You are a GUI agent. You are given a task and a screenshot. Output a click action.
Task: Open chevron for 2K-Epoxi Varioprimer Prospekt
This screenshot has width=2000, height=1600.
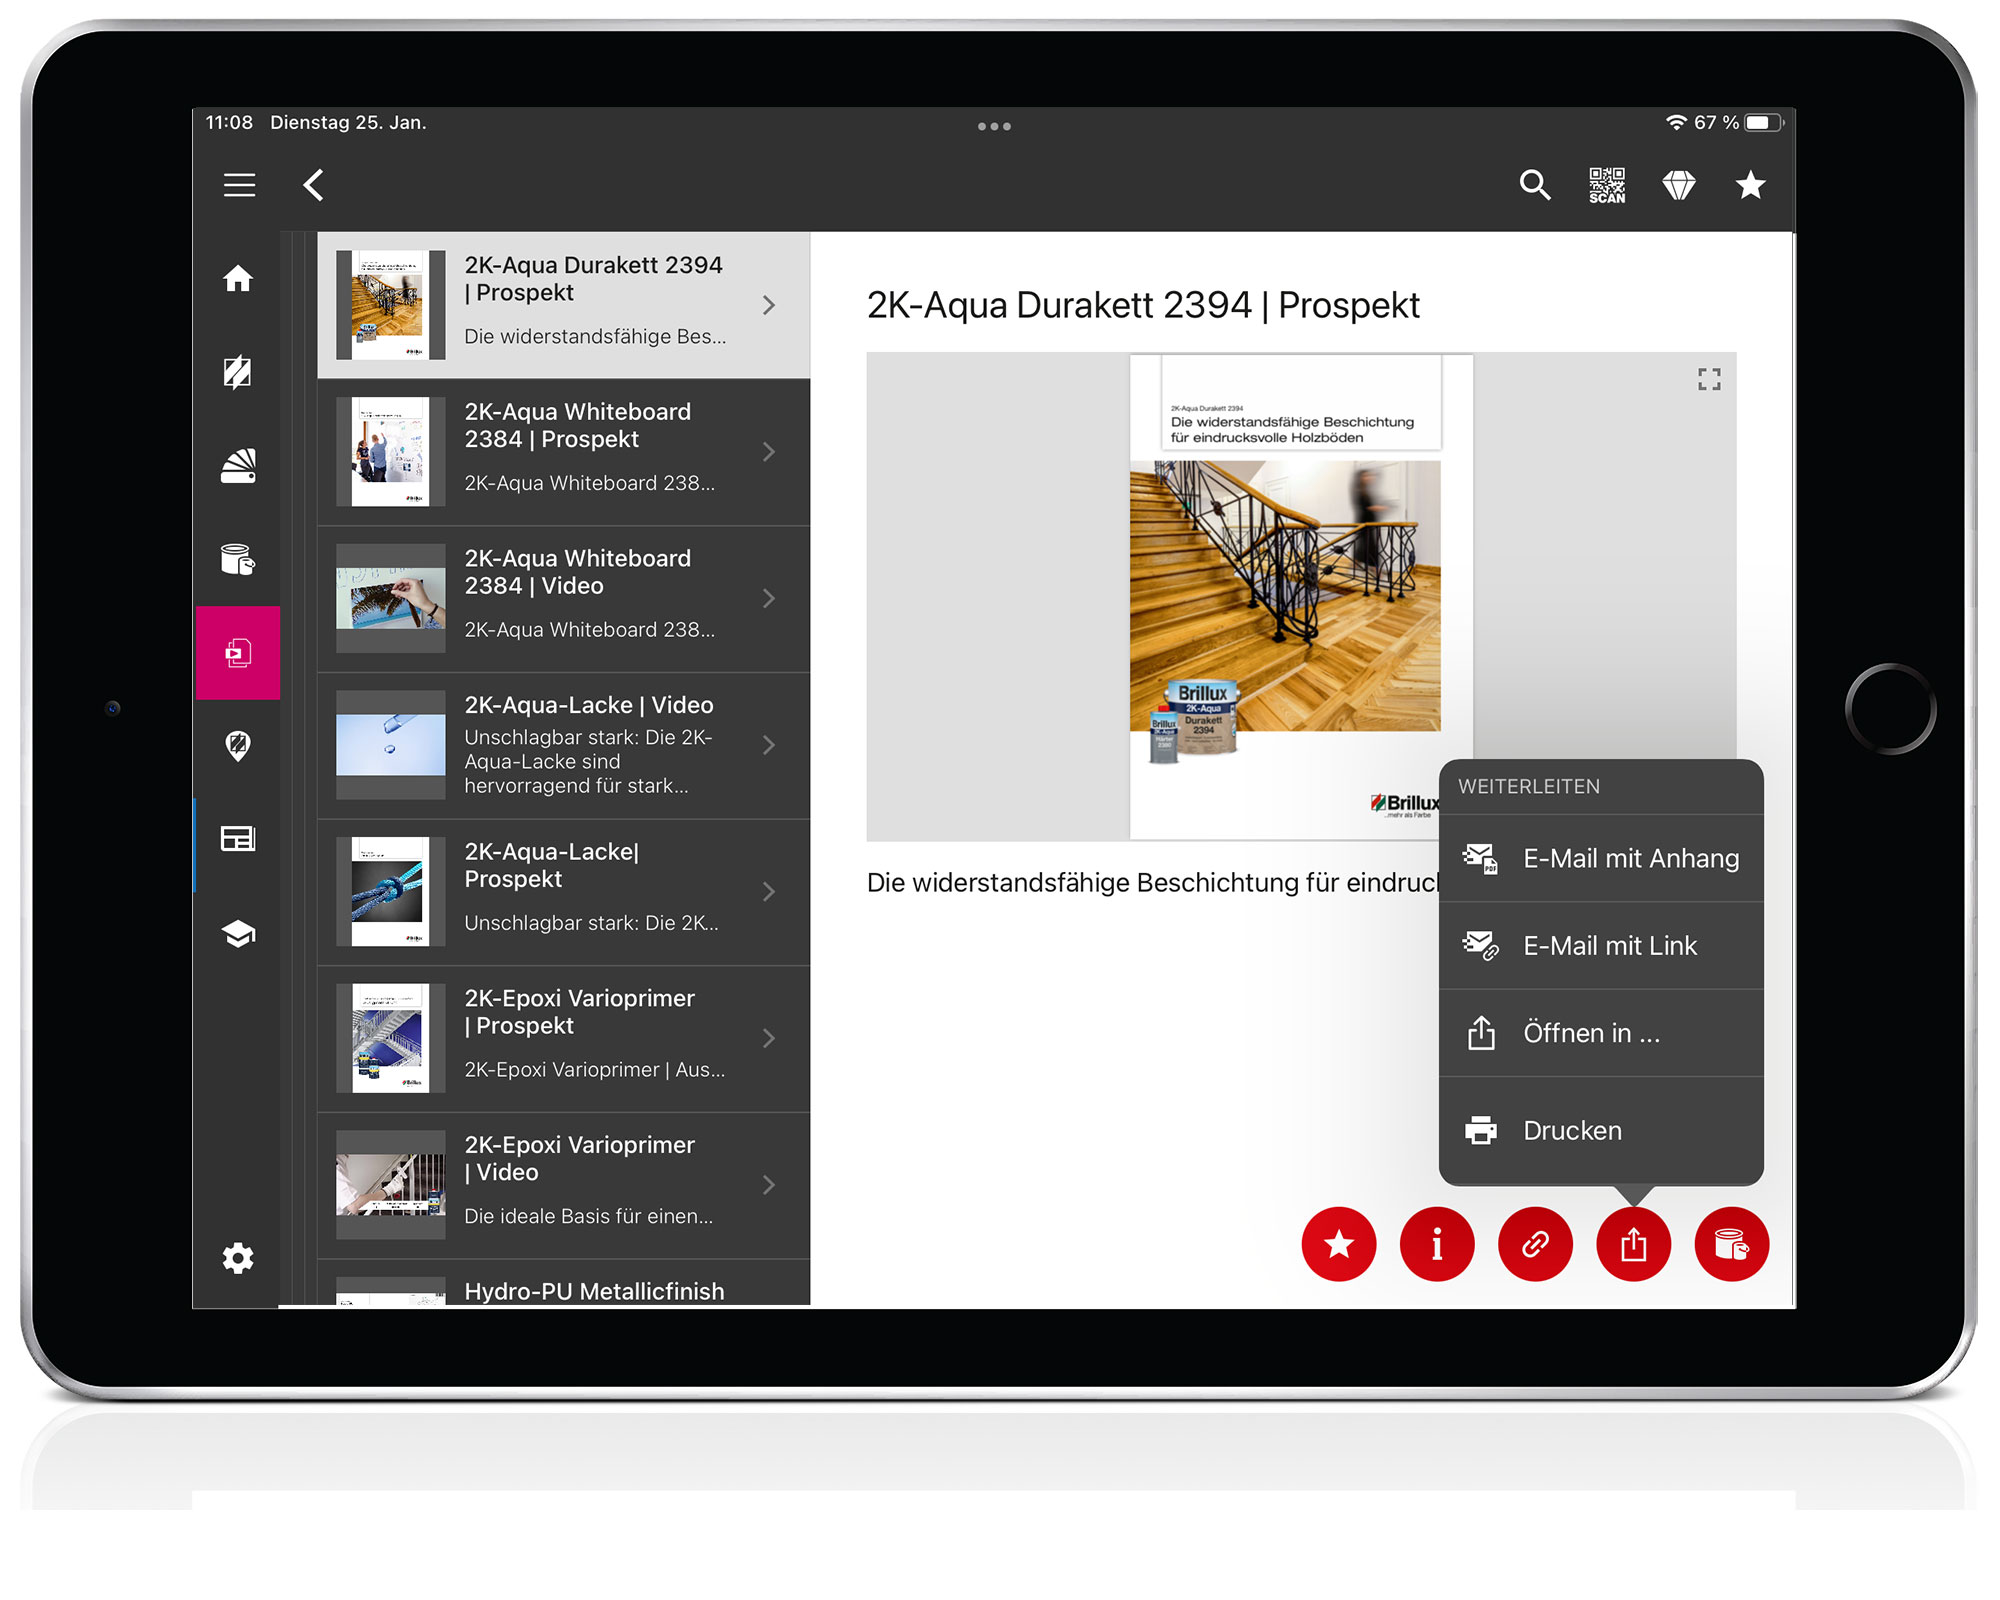(x=769, y=1038)
